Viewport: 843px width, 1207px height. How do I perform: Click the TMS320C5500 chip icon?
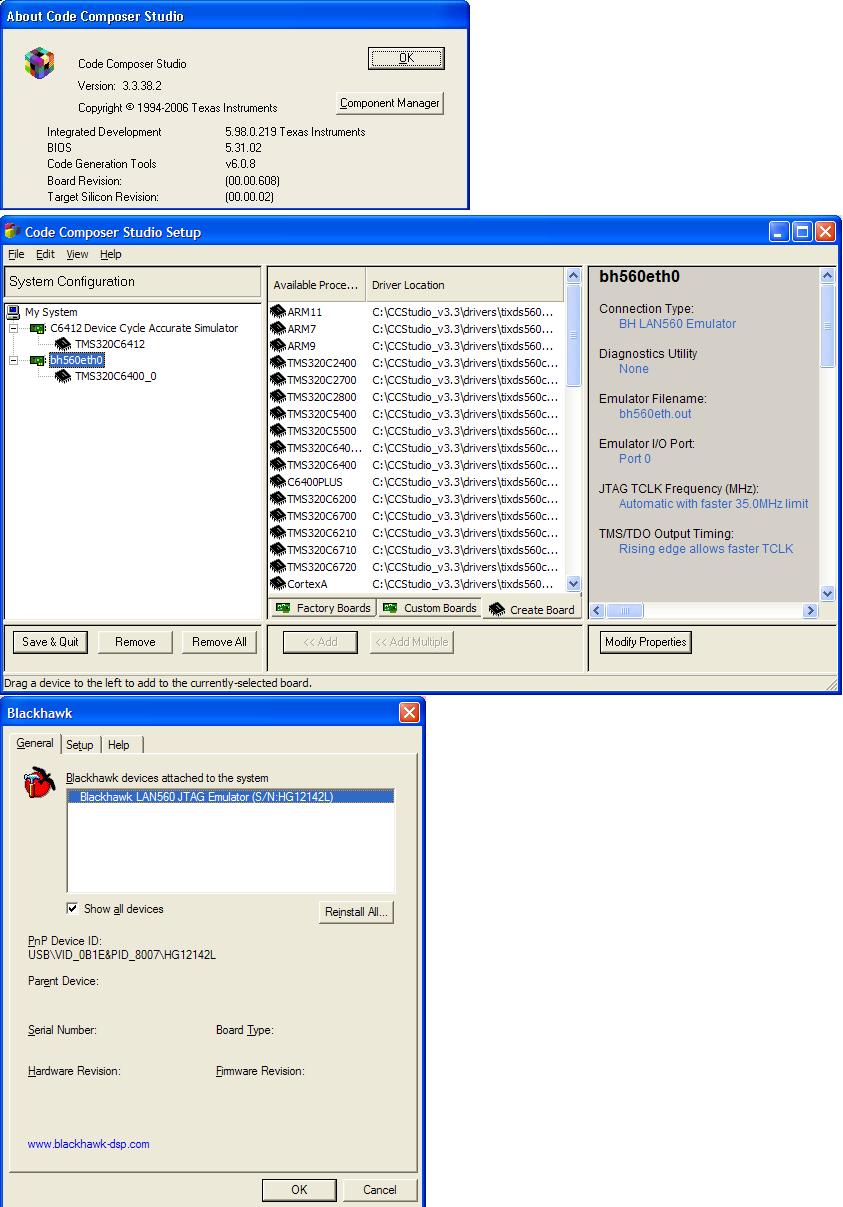click(x=278, y=431)
